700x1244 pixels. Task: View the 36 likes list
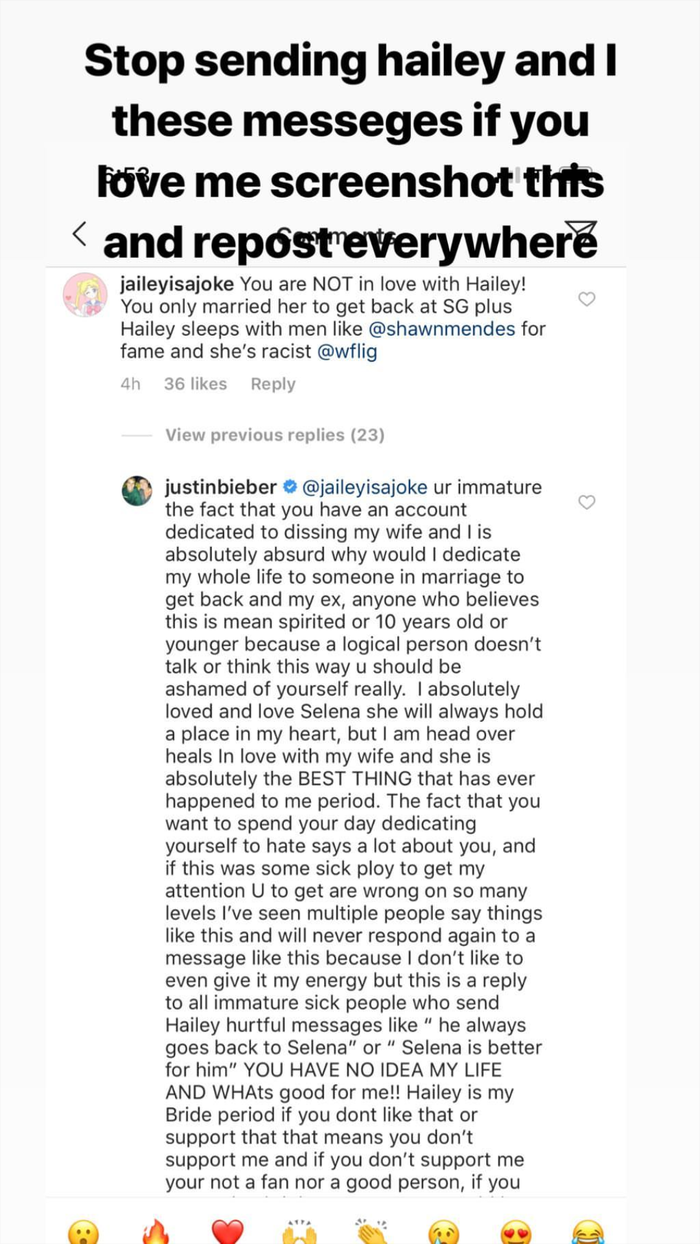pyautogui.click(x=195, y=384)
